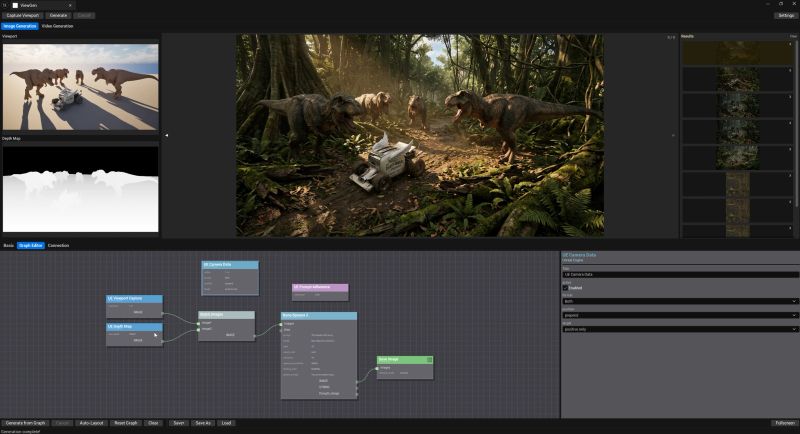Click the IMAGE output port of Batch Images
Screen dimensions: 800x434
(255, 336)
